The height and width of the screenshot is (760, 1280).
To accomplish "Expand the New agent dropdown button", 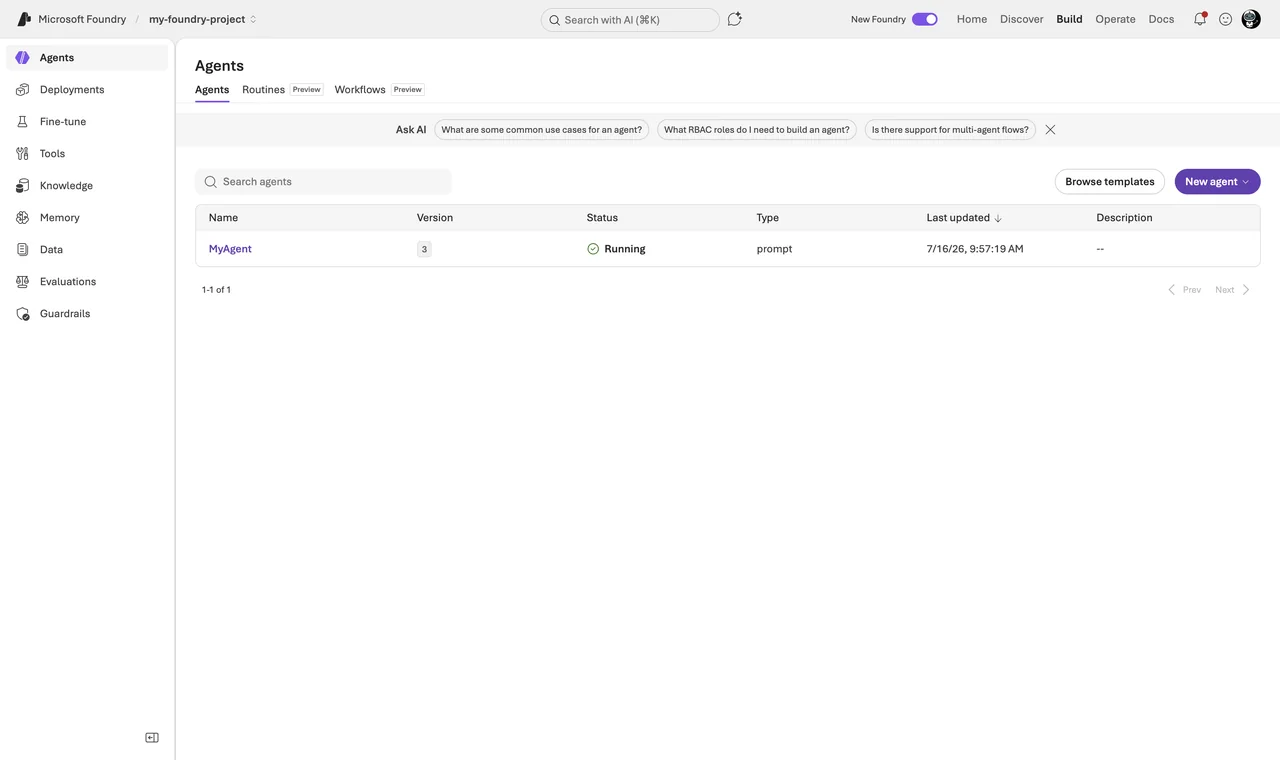I will (1217, 182).
